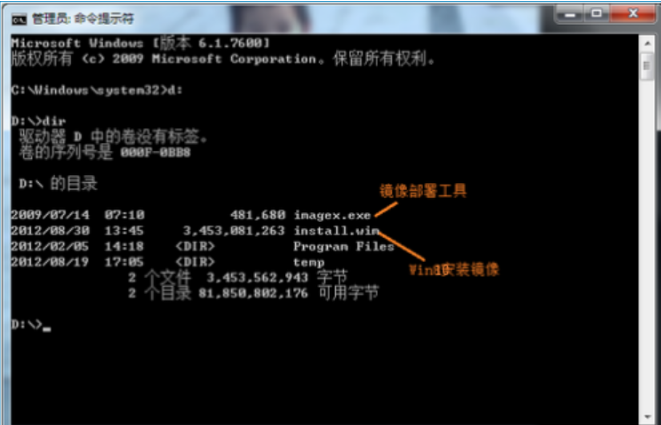Click the scrollbar up arrow
661x425 pixels.
pos(646,44)
